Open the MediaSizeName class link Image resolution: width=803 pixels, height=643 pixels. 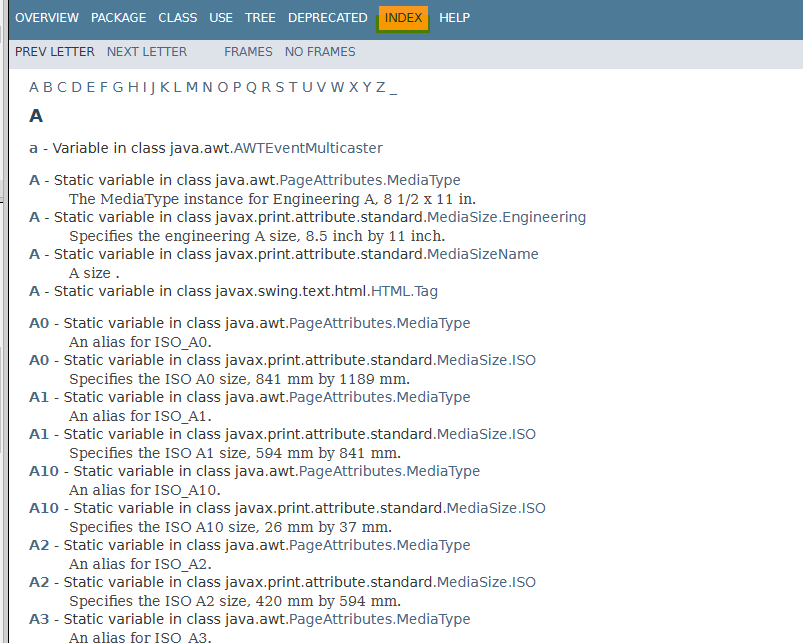(482, 254)
